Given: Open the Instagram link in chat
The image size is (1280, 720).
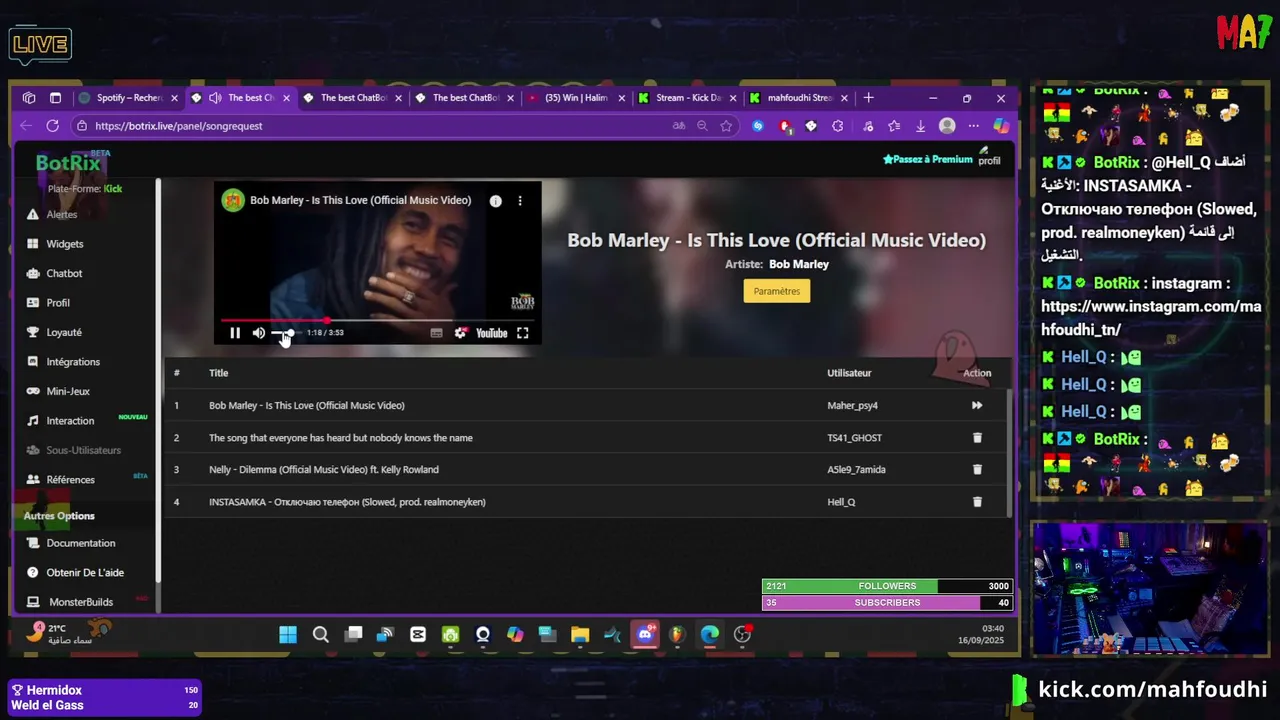Looking at the screenshot, I should [1151, 318].
